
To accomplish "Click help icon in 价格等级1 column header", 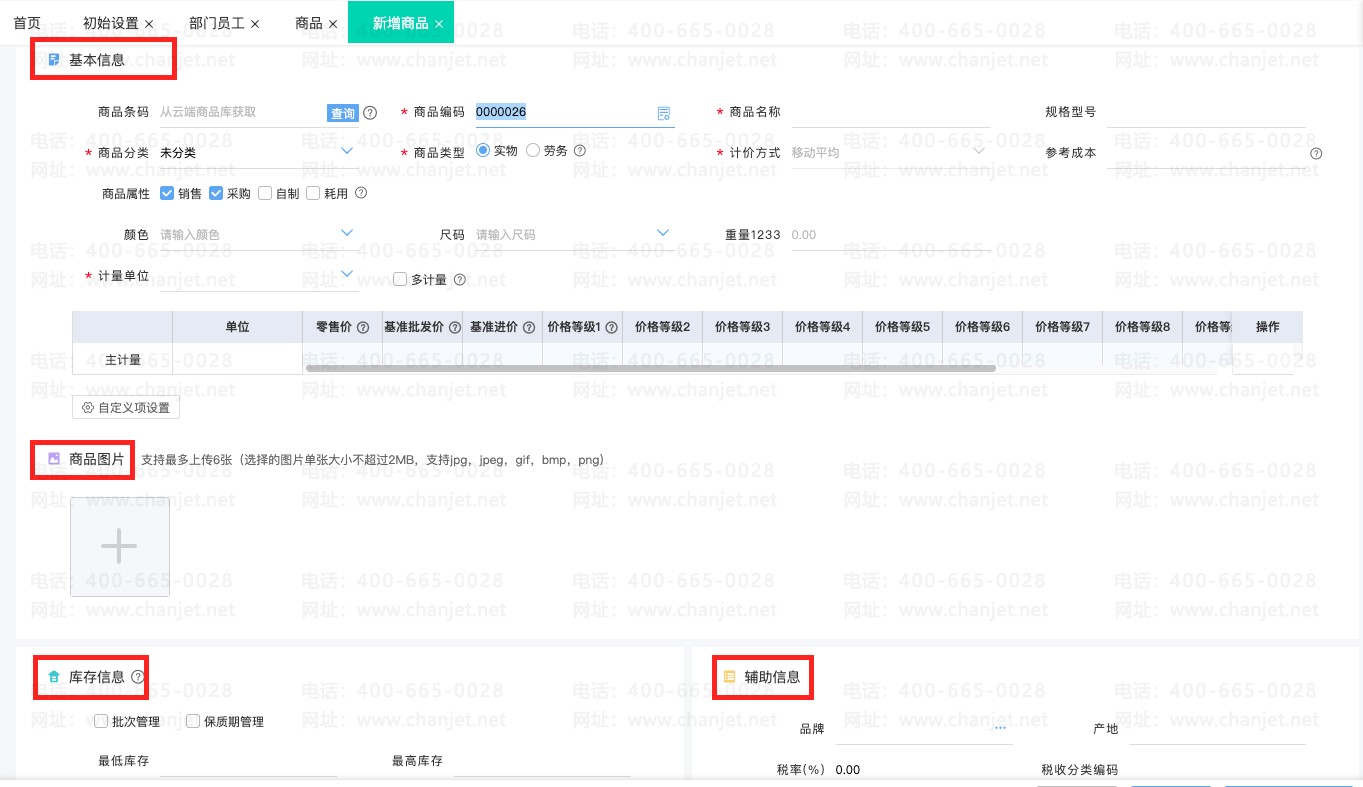I will (x=611, y=327).
